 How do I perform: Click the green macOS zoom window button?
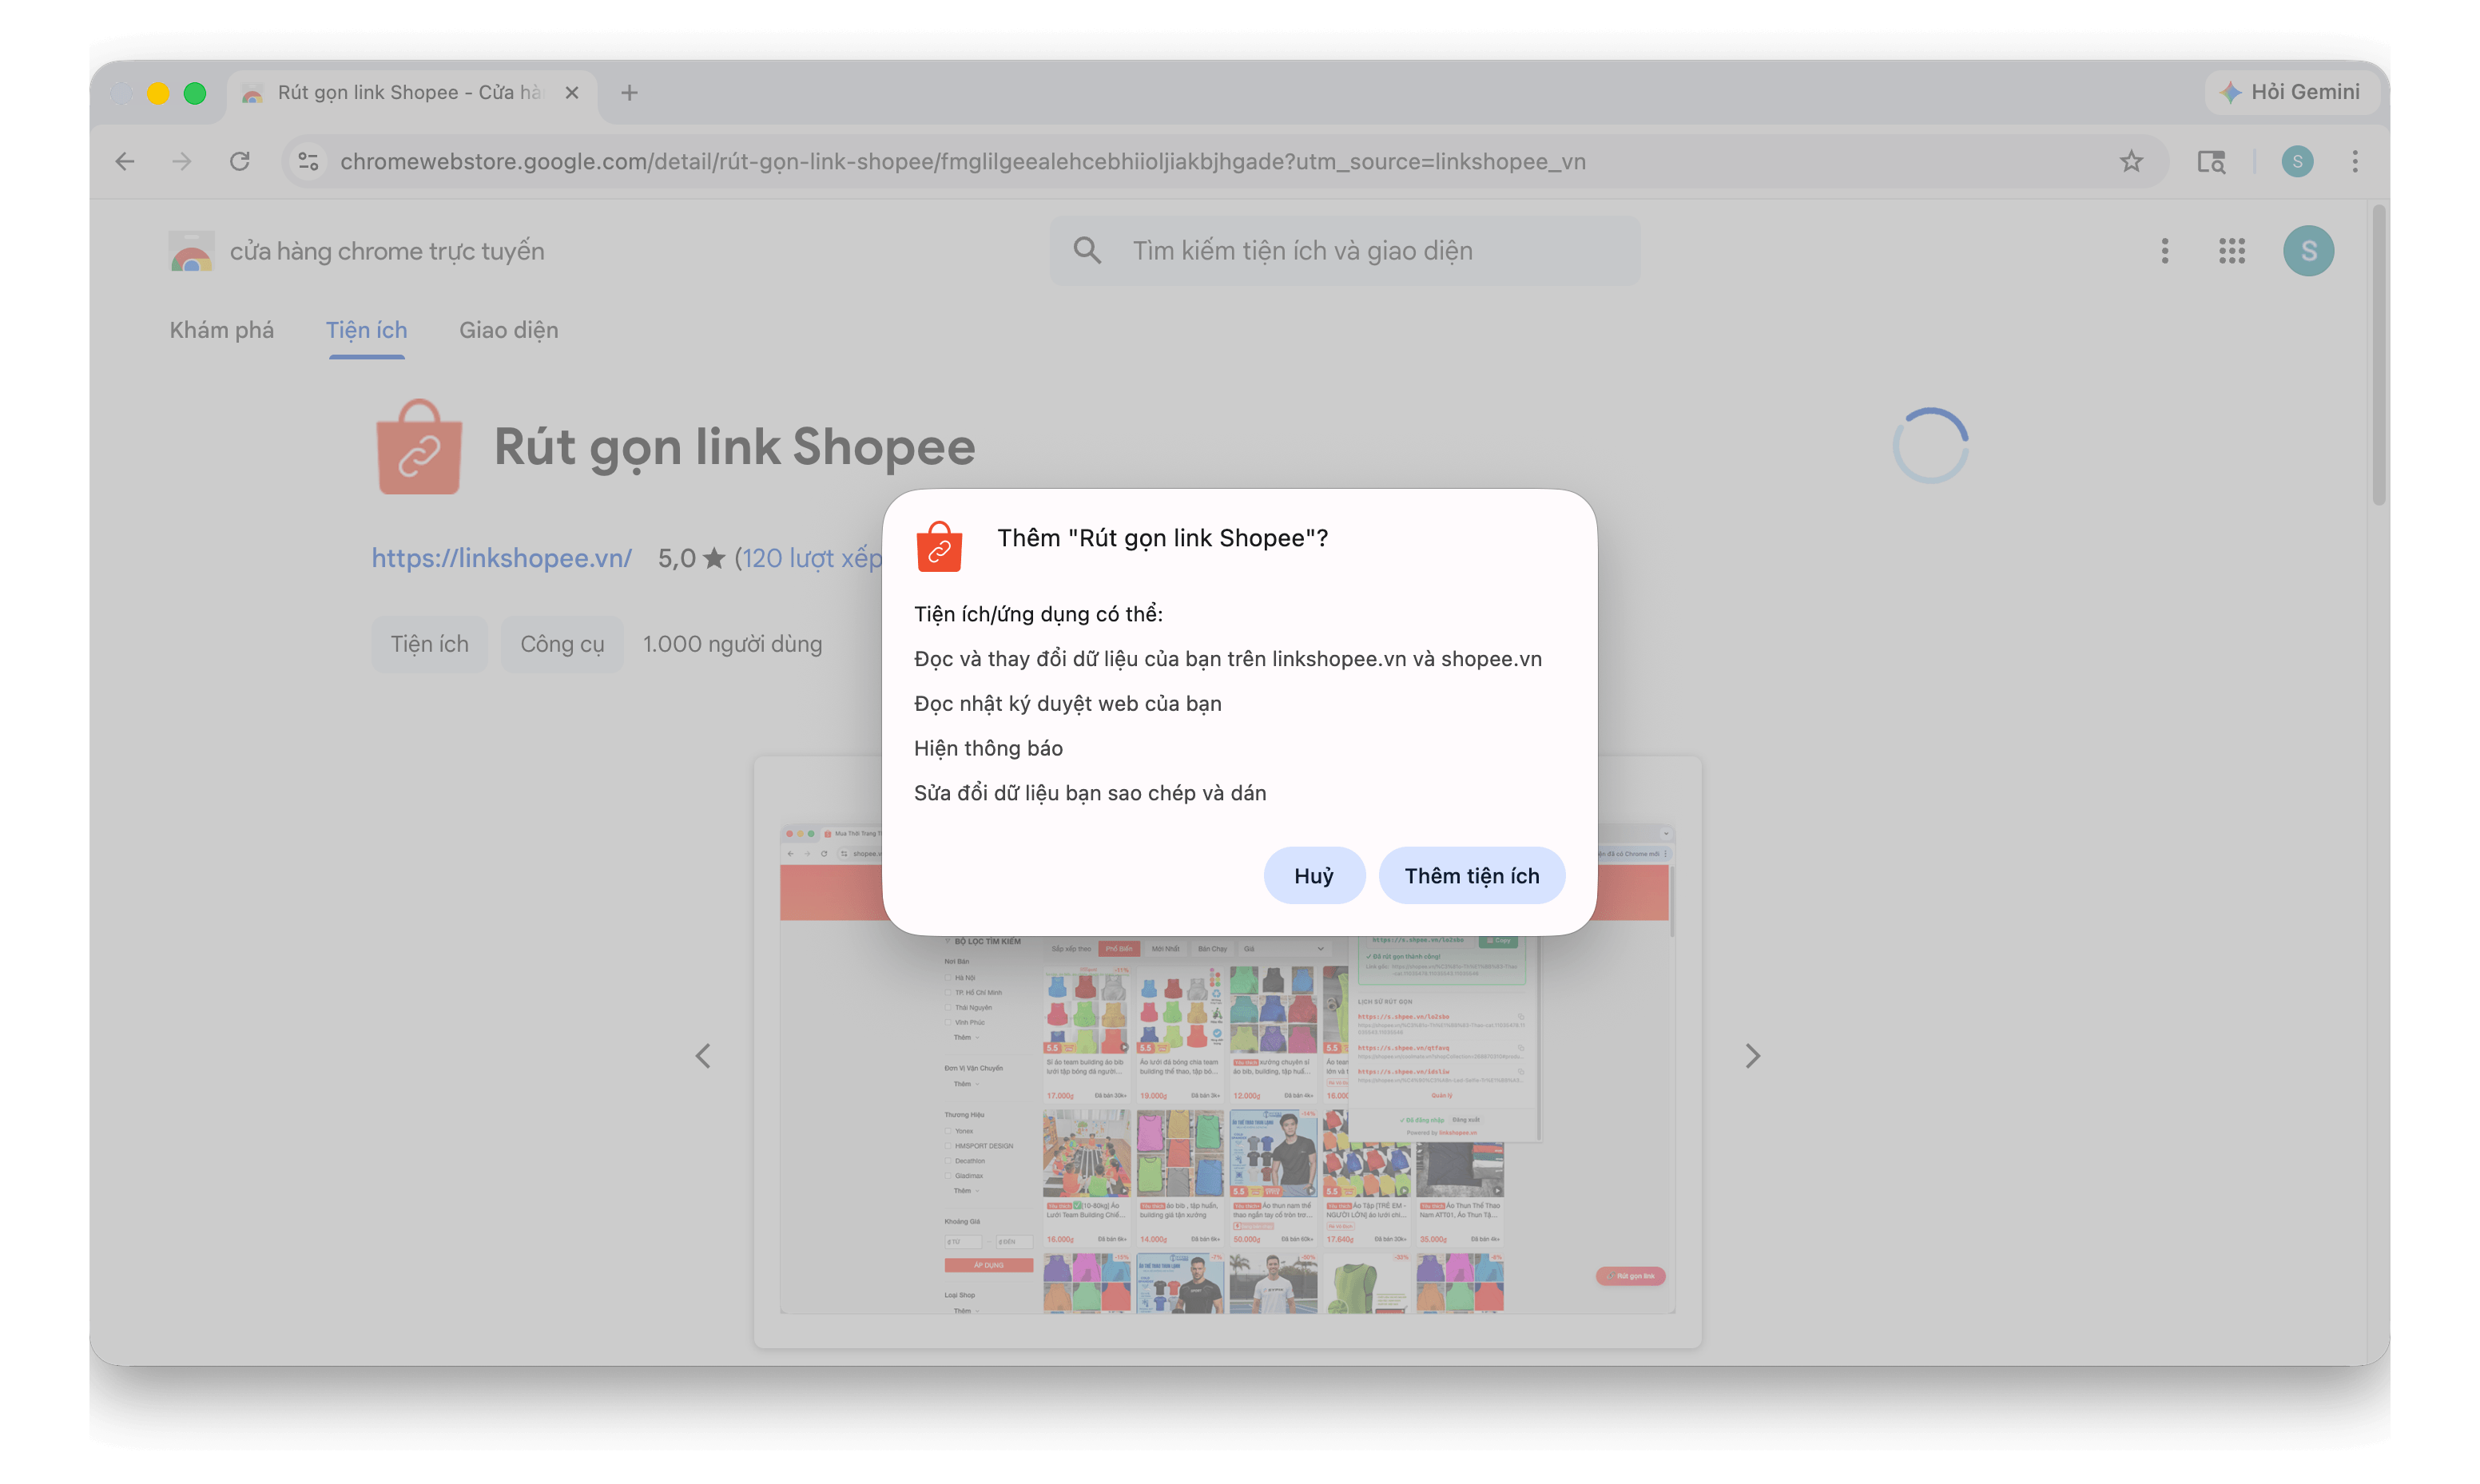pos(195,93)
